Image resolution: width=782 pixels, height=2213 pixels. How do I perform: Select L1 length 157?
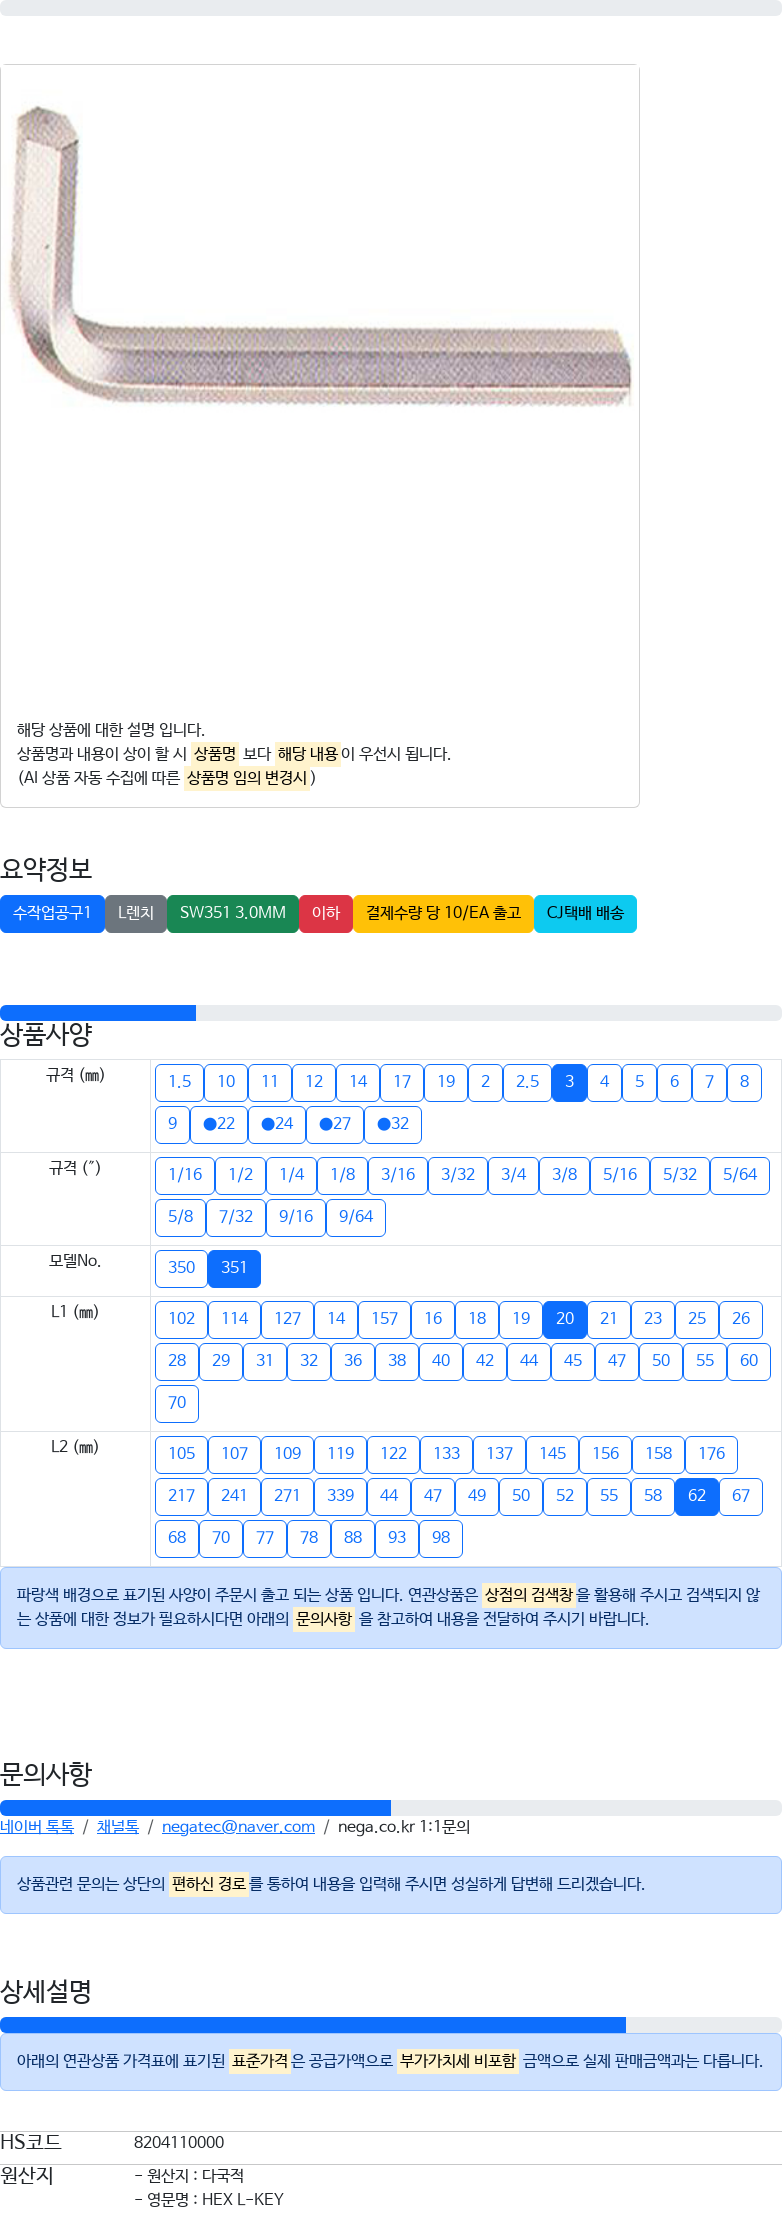click(x=384, y=1319)
